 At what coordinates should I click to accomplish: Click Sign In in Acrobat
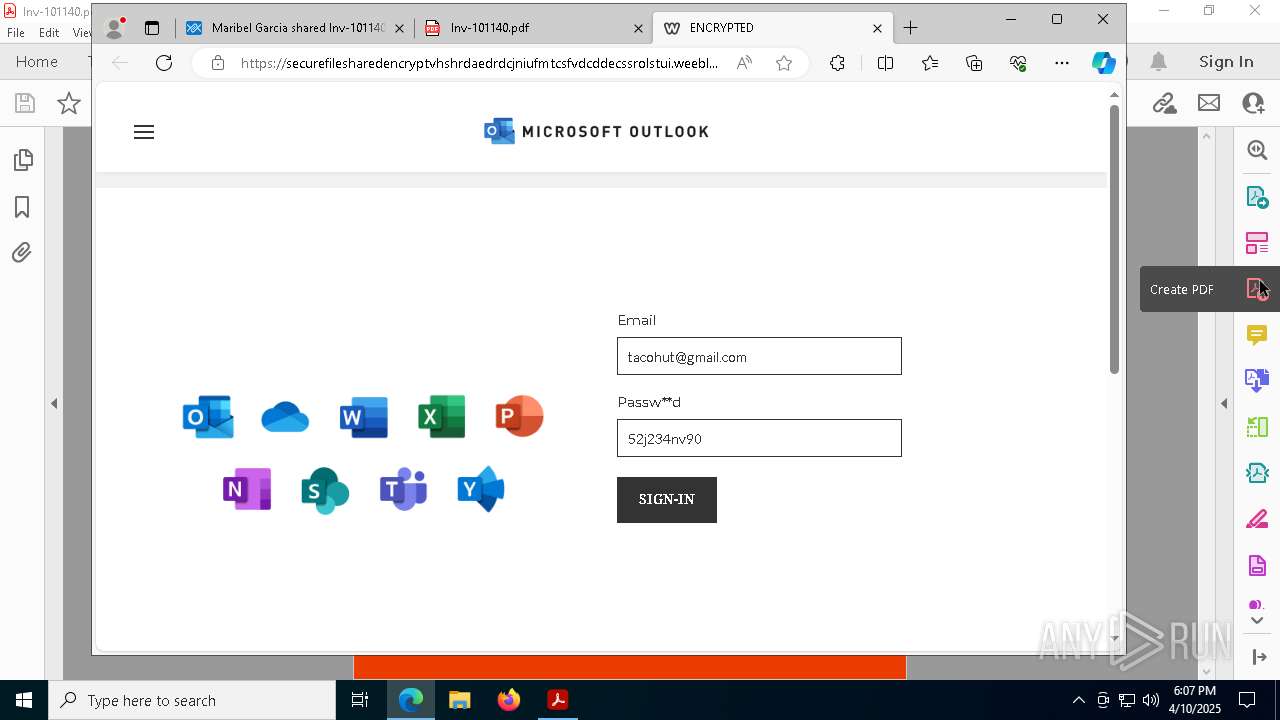tap(1226, 62)
